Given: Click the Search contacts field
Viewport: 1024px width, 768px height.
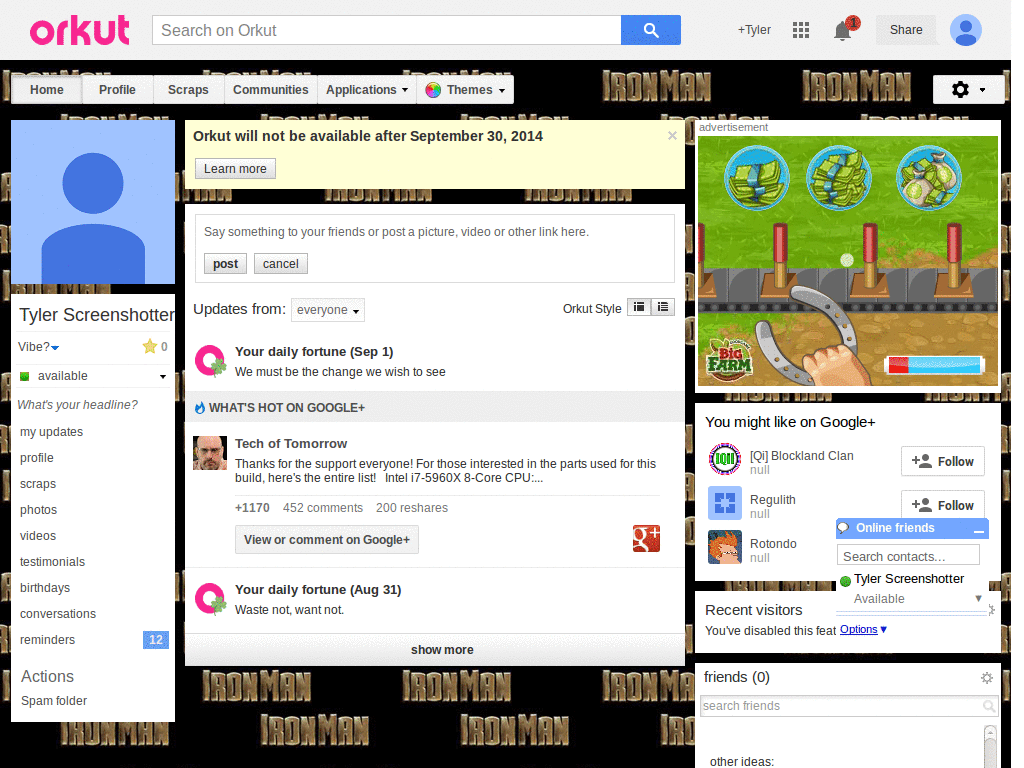Looking at the screenshot, I should click(908, 556).
